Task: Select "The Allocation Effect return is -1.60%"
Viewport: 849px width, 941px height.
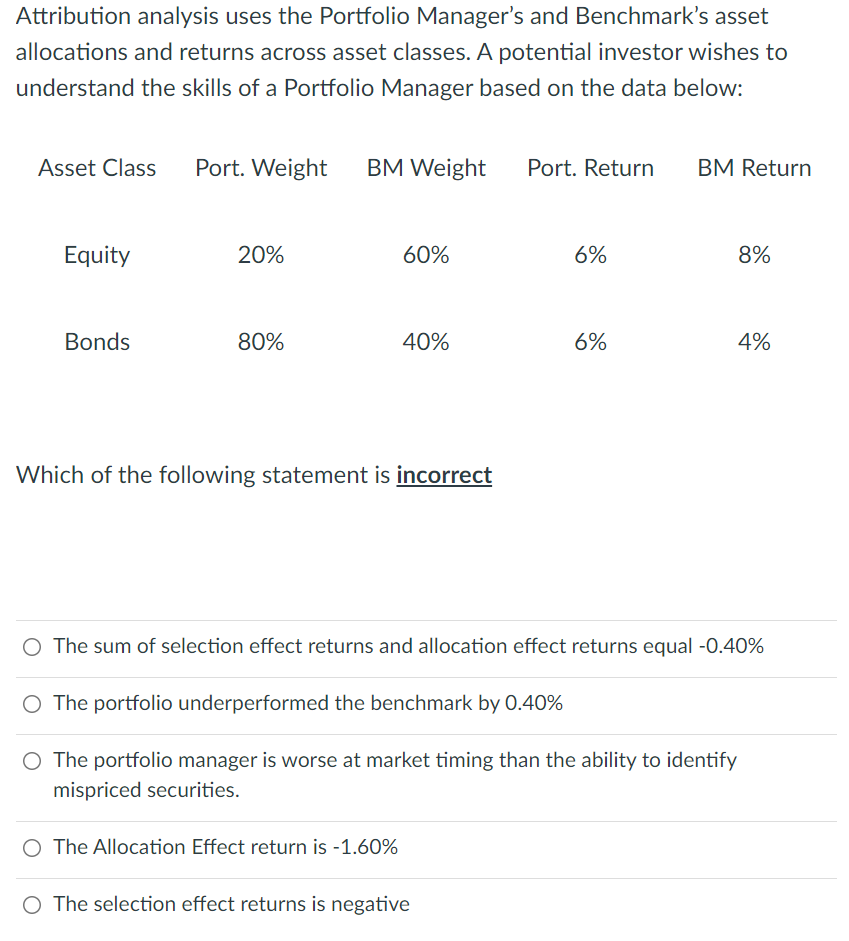Action: [x=31, y=848]
